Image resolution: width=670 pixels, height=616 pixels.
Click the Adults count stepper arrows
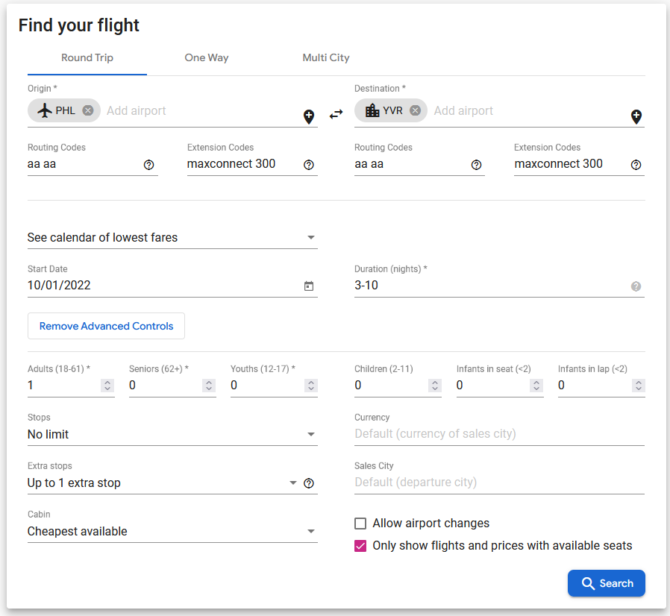point(108,385)
